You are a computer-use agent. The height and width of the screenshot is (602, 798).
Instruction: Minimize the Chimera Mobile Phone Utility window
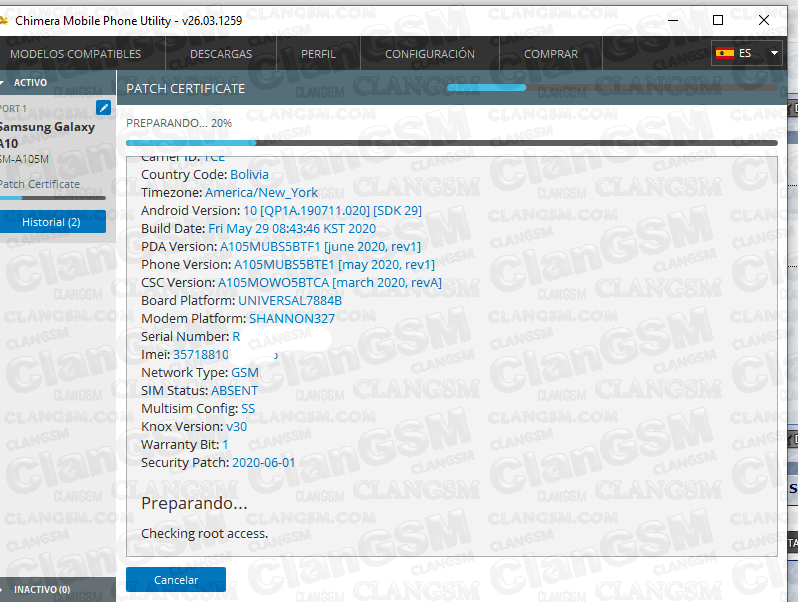tap(673, 20)
